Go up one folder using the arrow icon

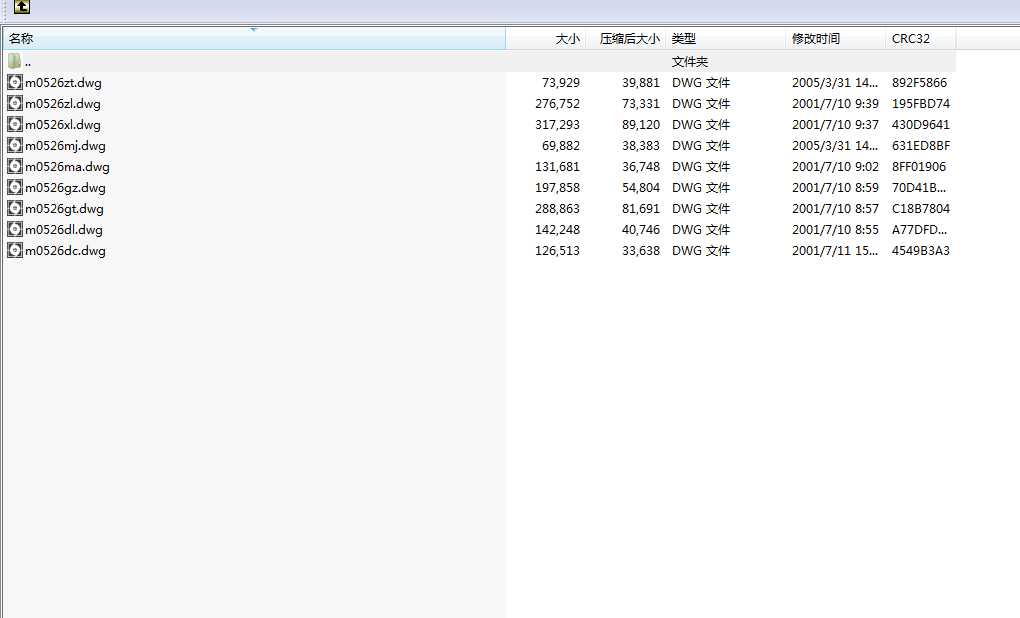tap(21, 7)
